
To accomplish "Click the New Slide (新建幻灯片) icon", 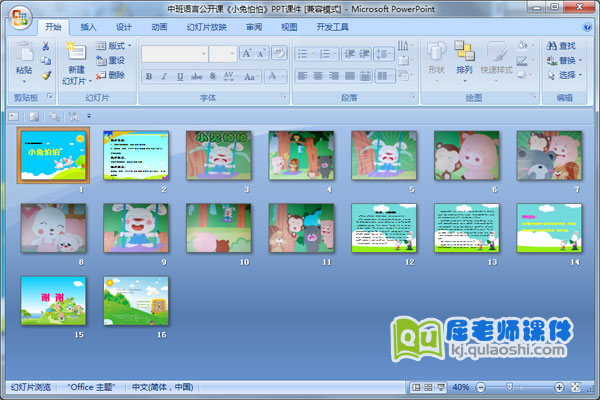I will [x=76, y=51].
